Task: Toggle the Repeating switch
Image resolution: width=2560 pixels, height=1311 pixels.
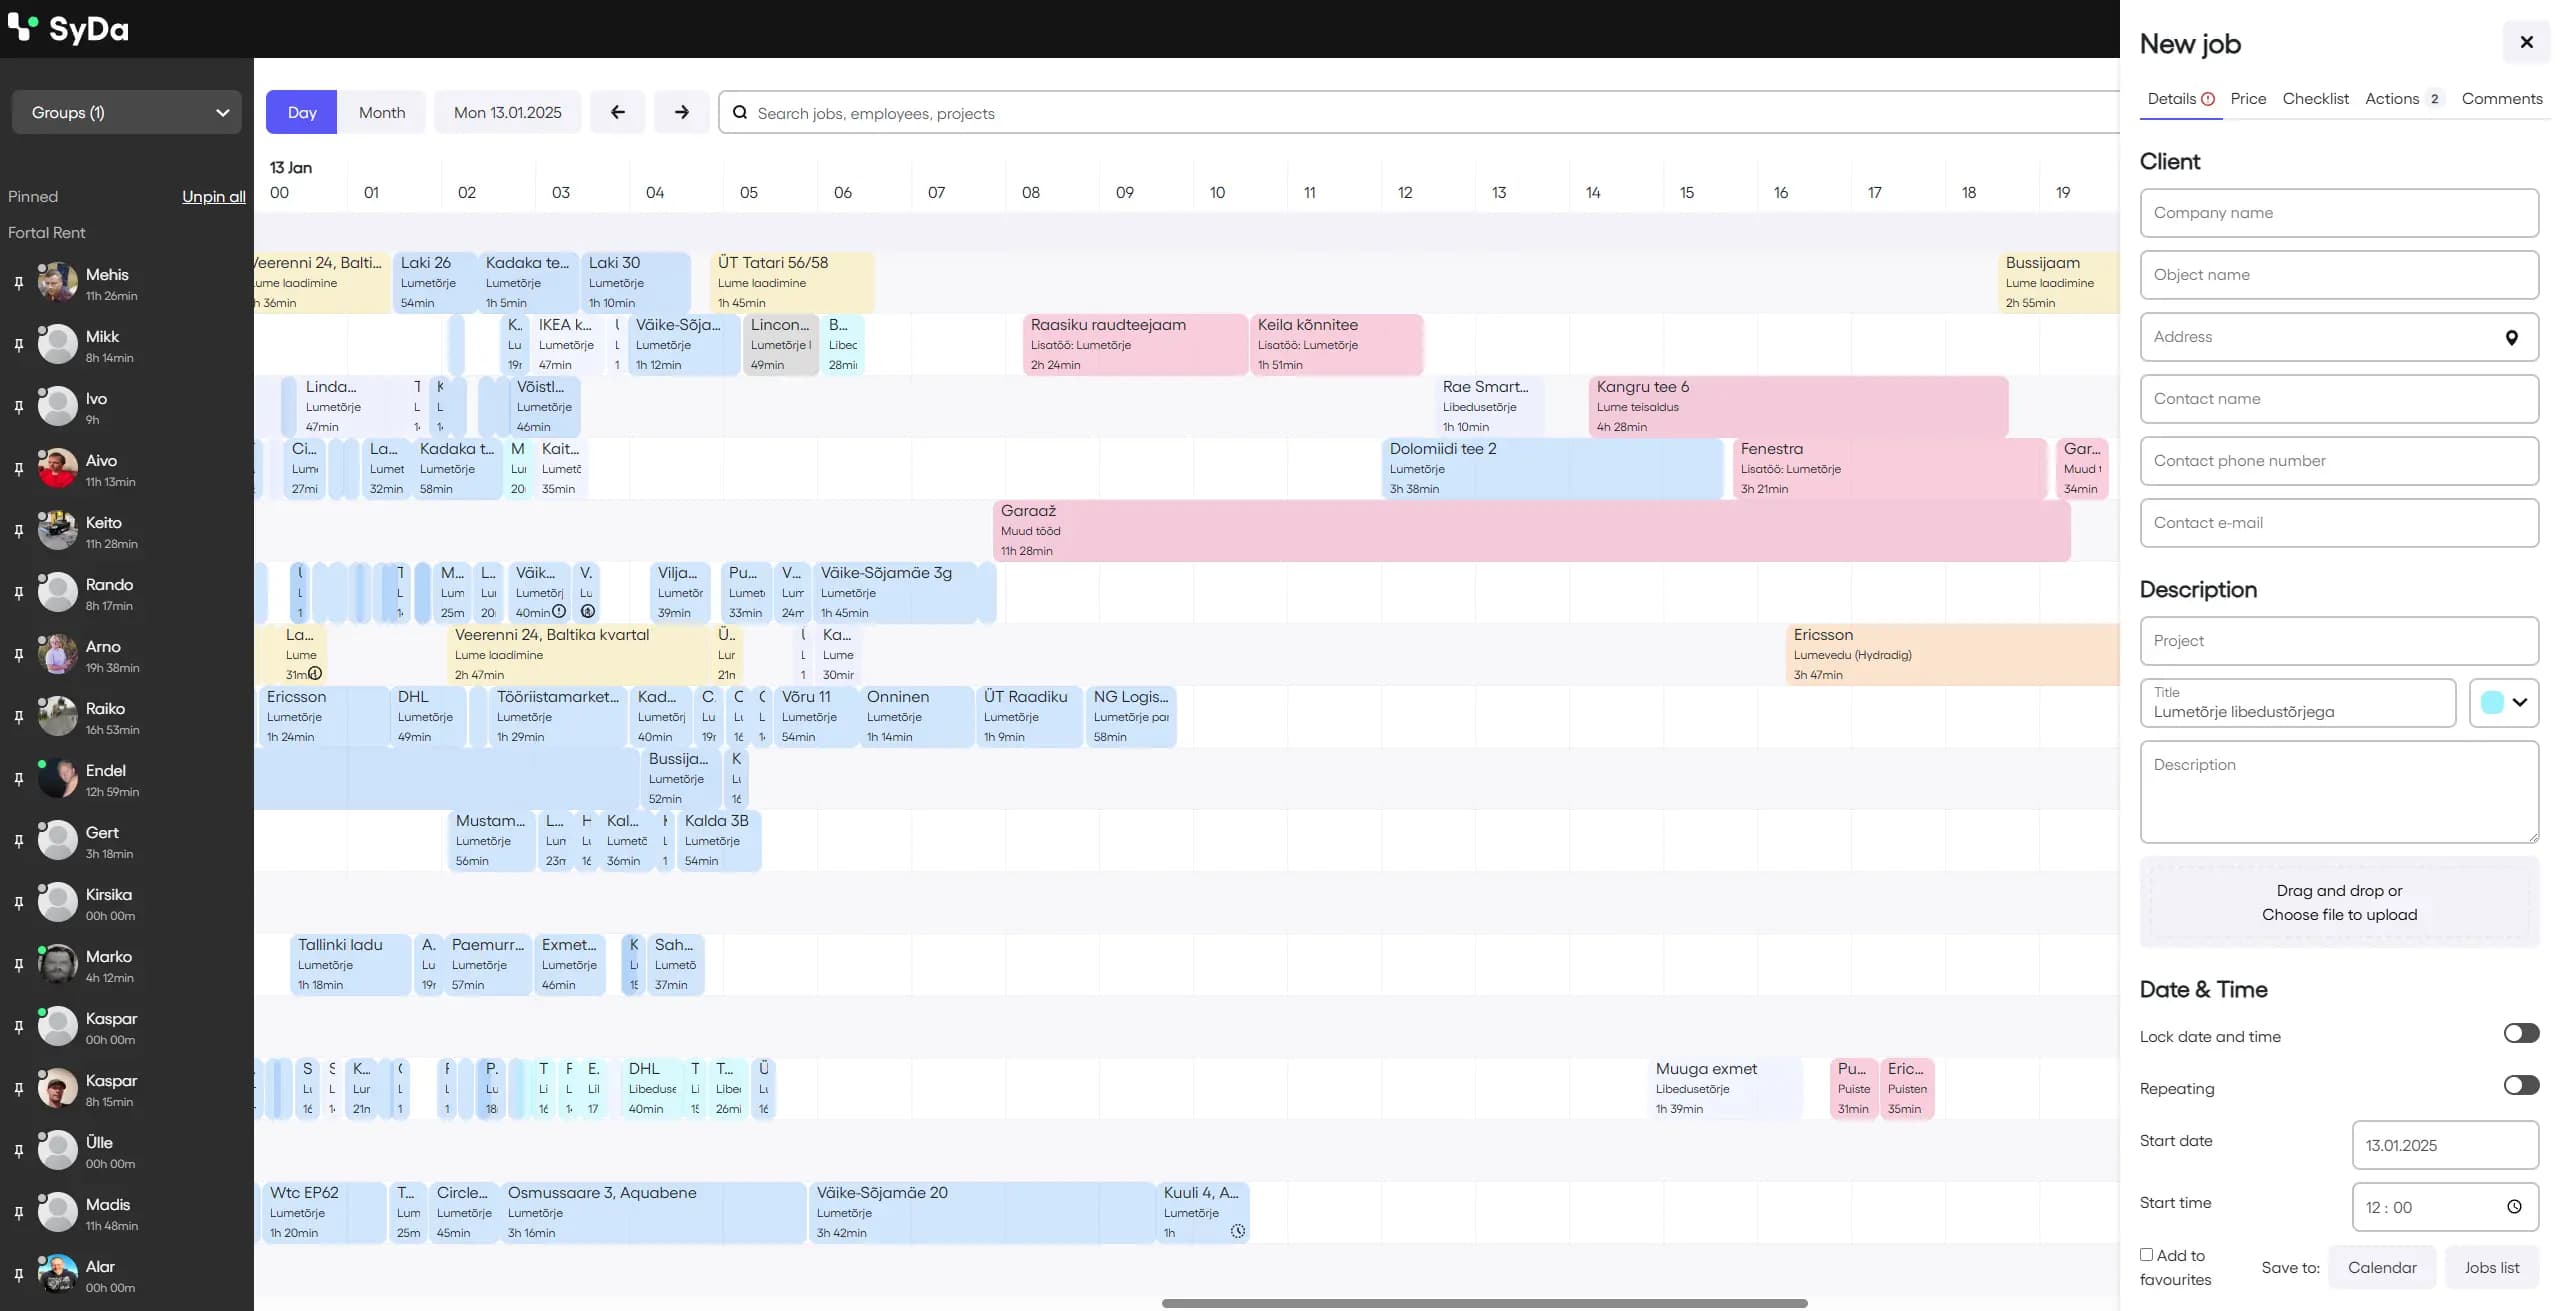Action: pyautogui.click(x=2521, y=1085)
